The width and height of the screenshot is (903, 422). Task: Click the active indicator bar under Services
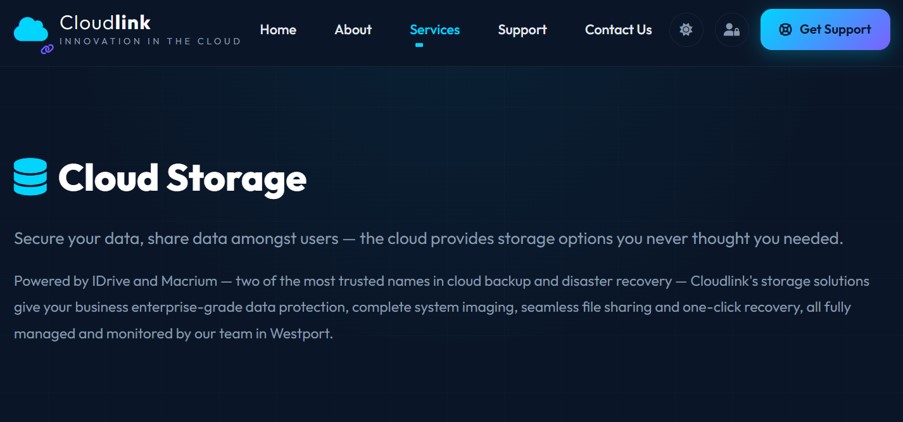pyautogui.click(x=419, y=45)
